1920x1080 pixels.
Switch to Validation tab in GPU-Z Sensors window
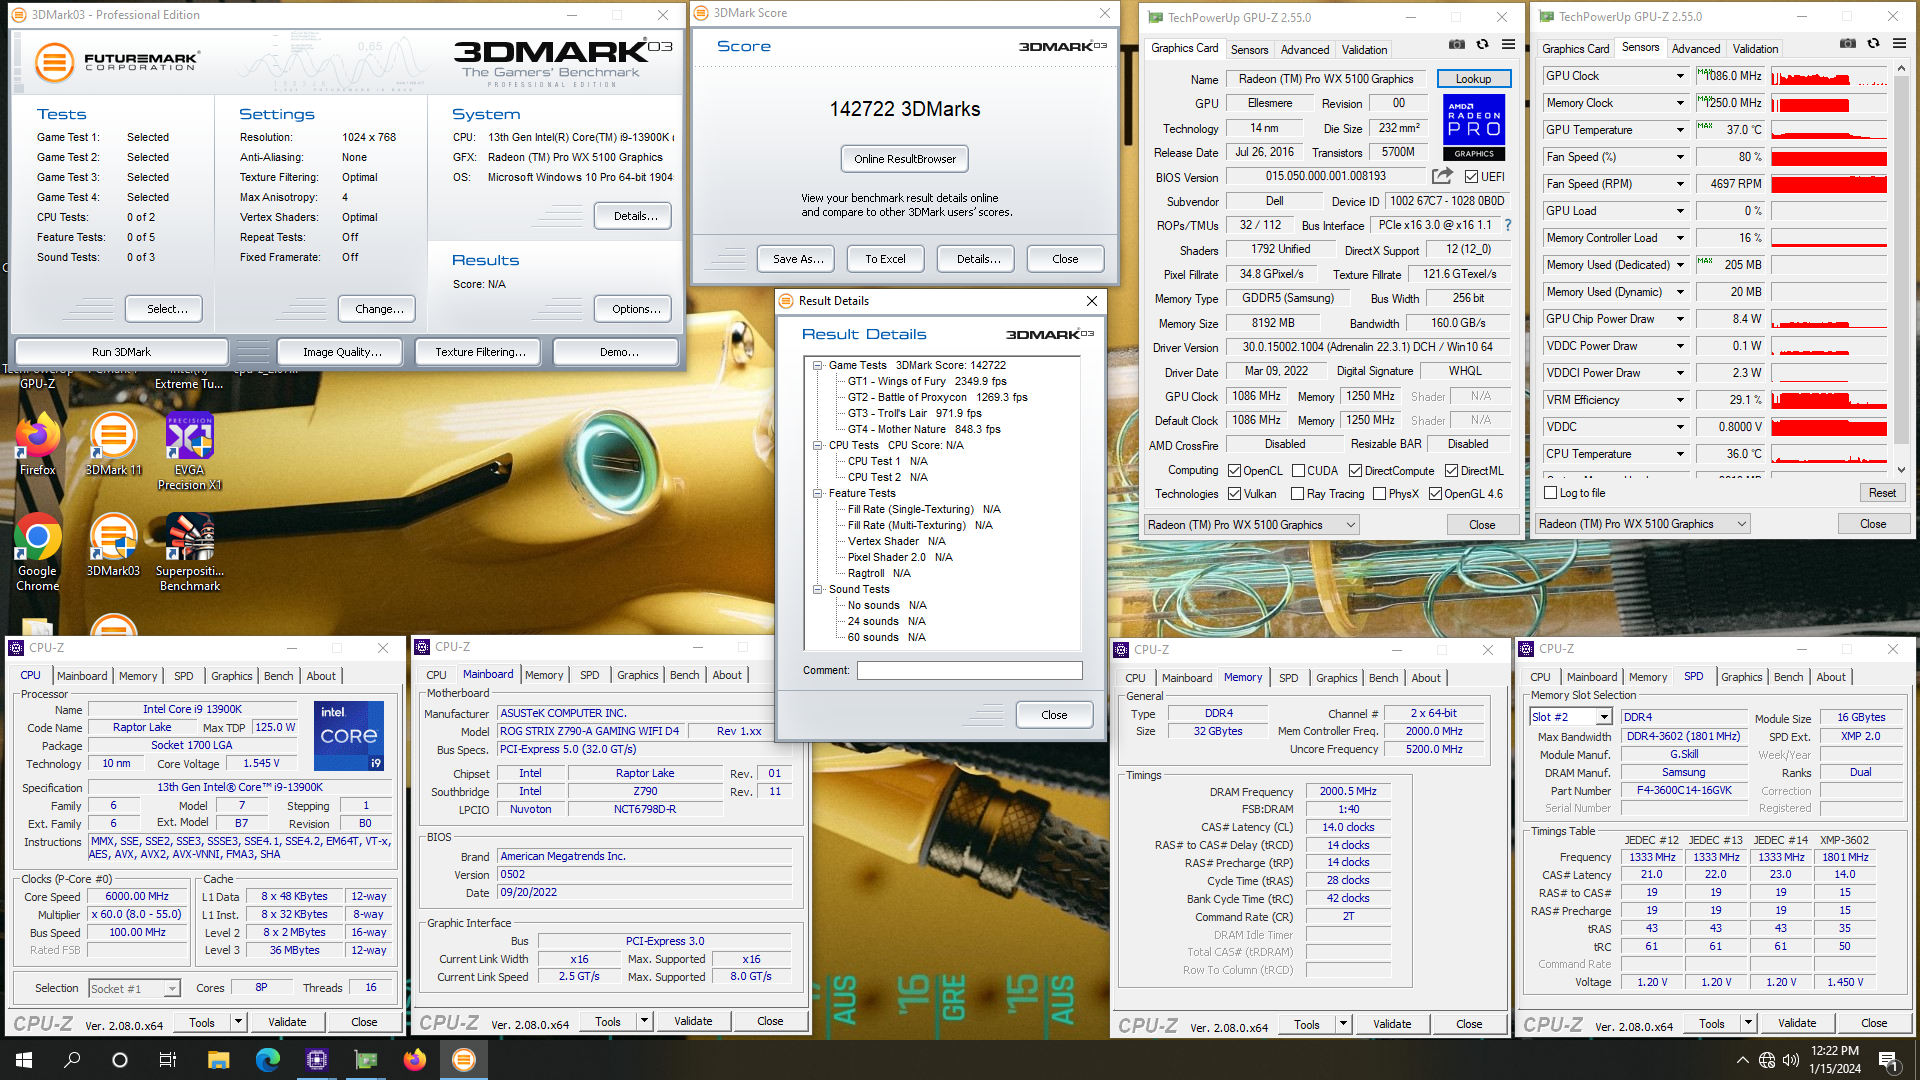[1755, 48]
